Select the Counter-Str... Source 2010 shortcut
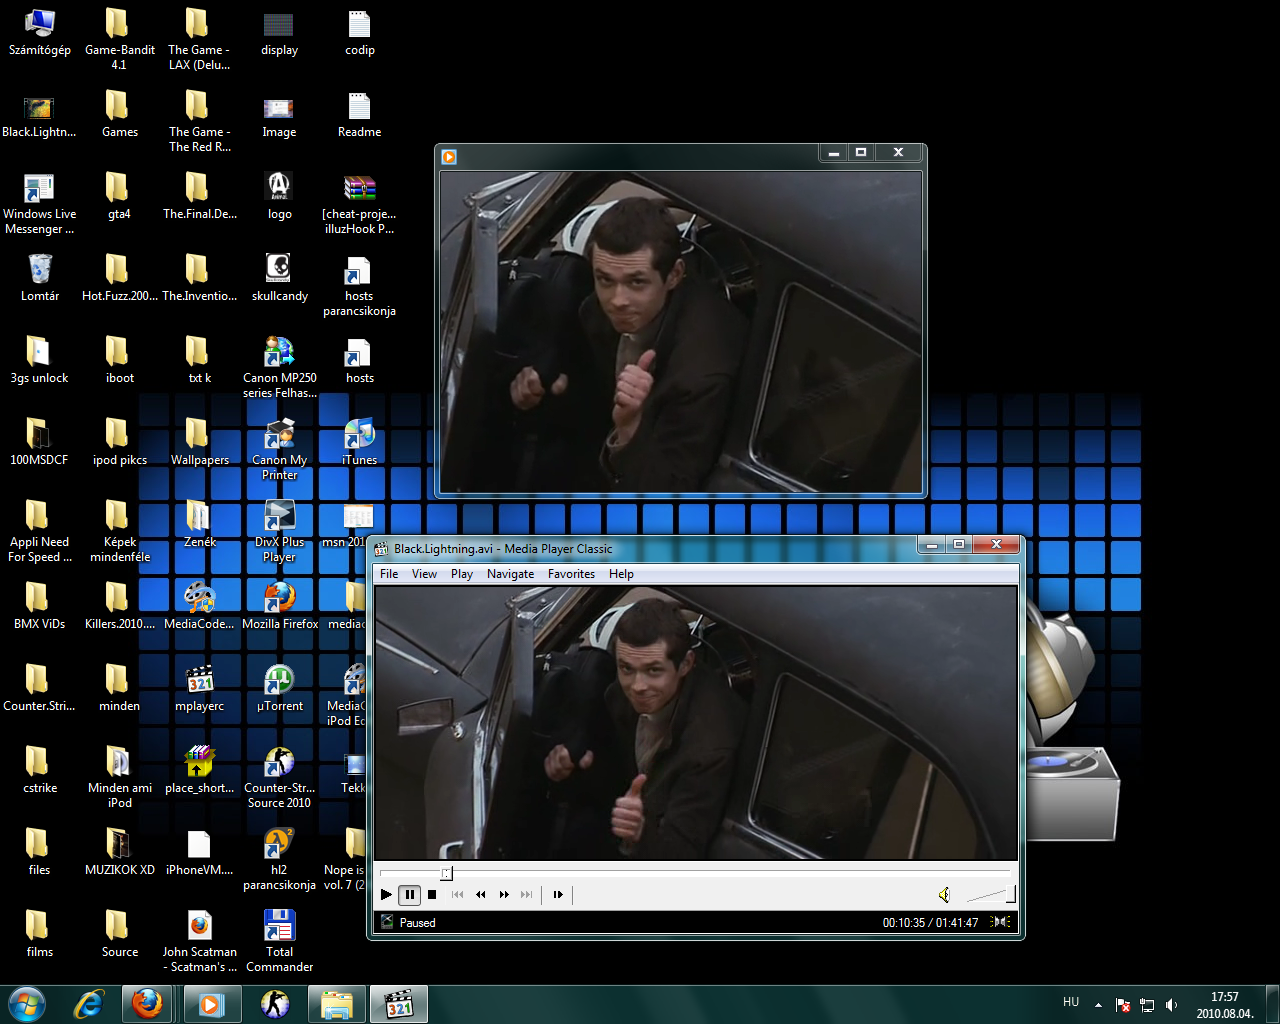The image size is (1280, 1024). [x=280, y=778]
